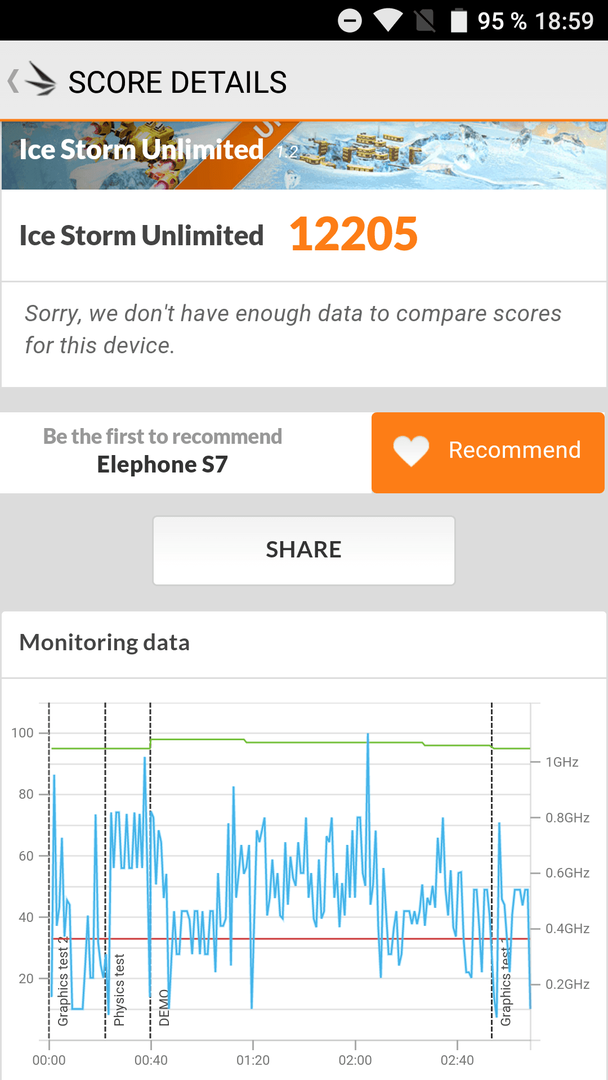Open the SCORE DETAILS header title
Viewport: 608px width, 1080px height.
point(177,82)
